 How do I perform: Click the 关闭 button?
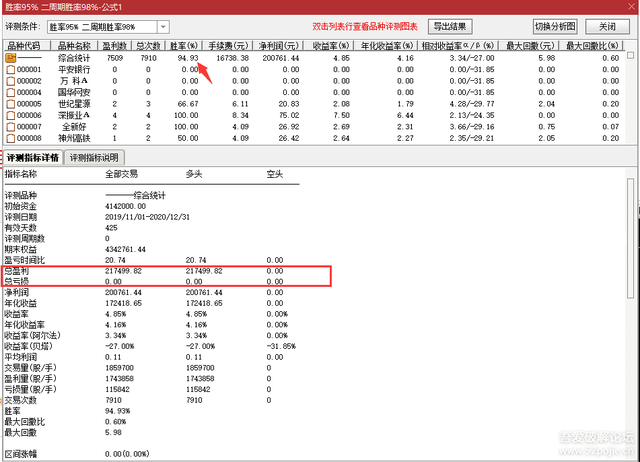(607, 27)
